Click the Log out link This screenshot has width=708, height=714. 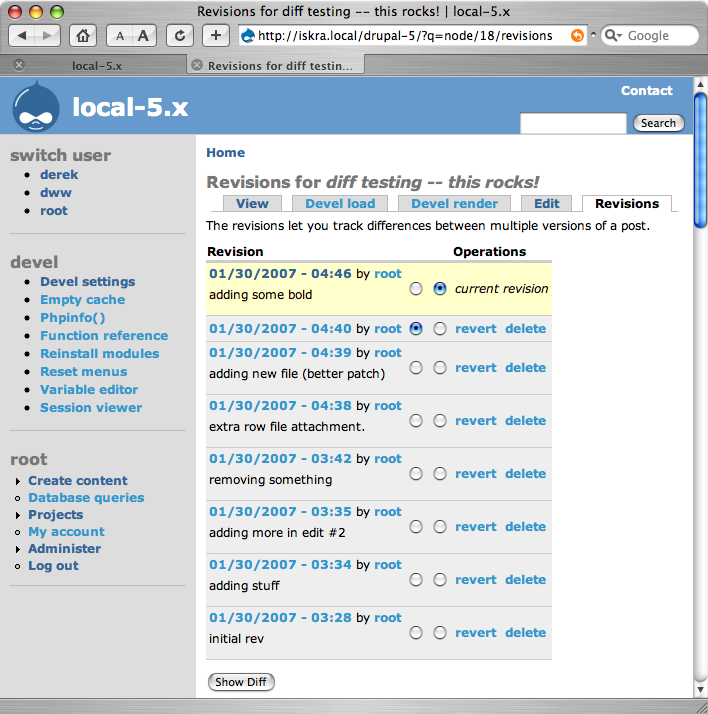53,566
